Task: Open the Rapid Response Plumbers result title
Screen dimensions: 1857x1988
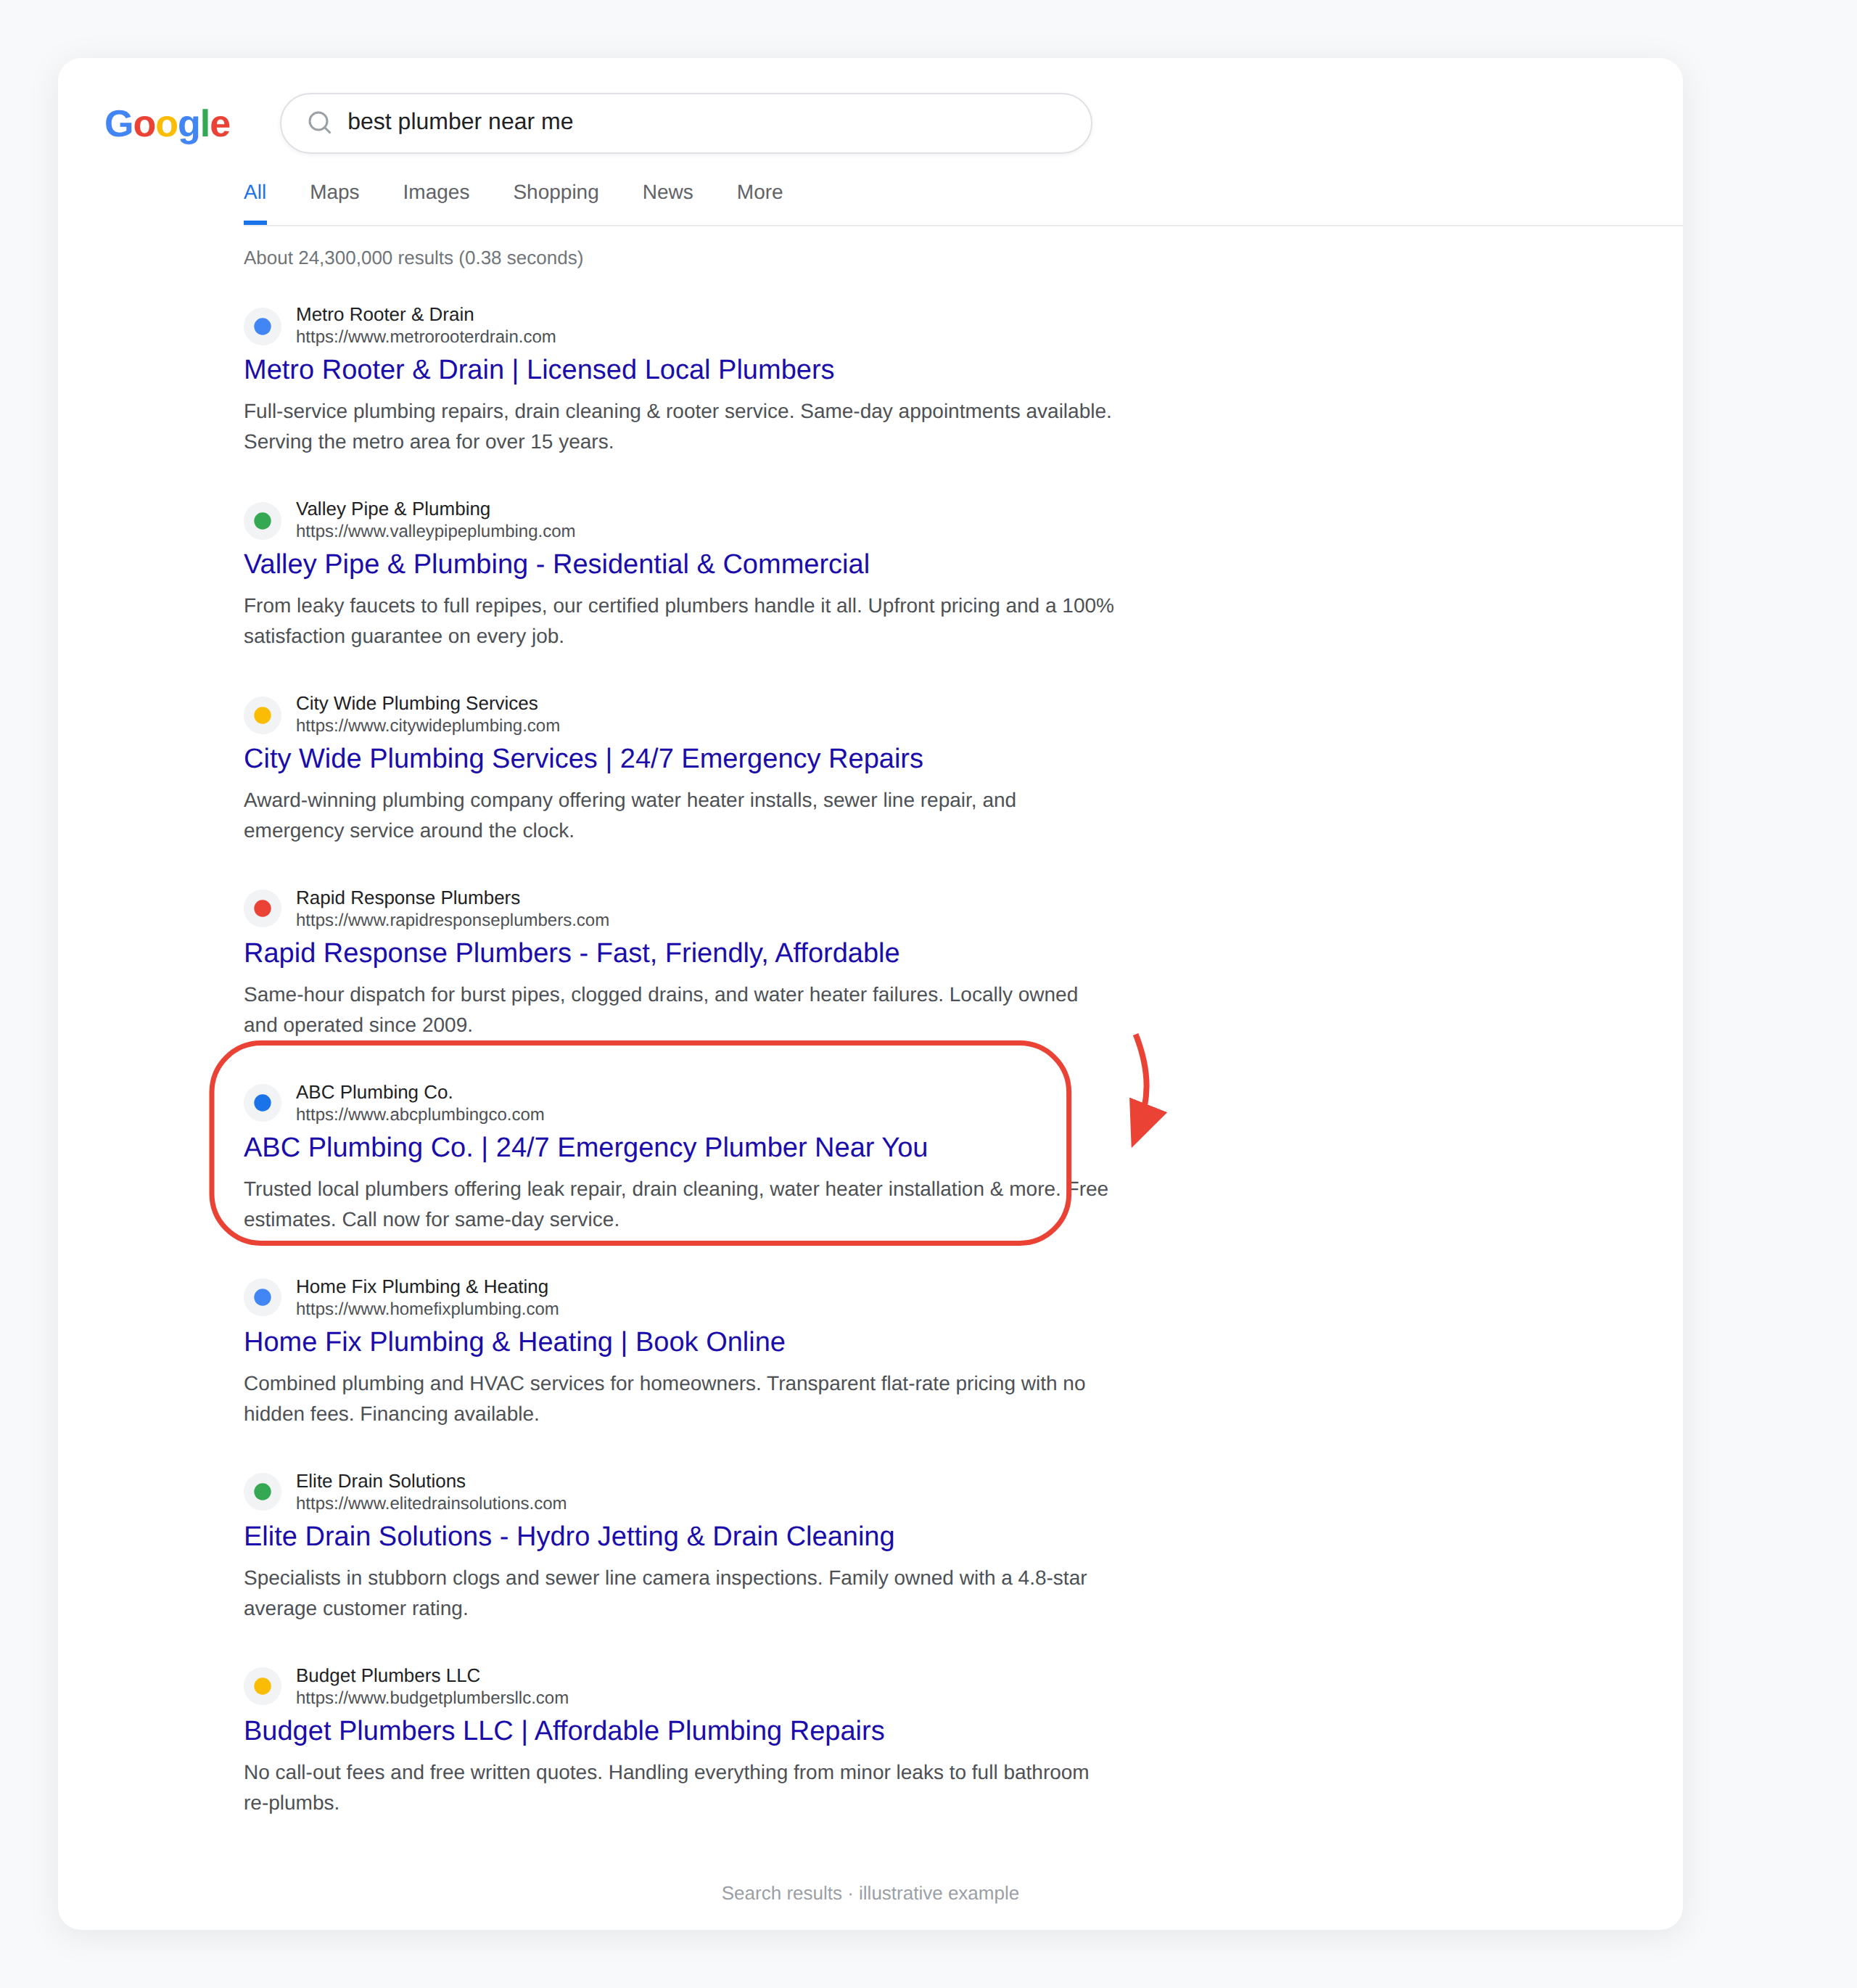Action: [x=571, y=953]
